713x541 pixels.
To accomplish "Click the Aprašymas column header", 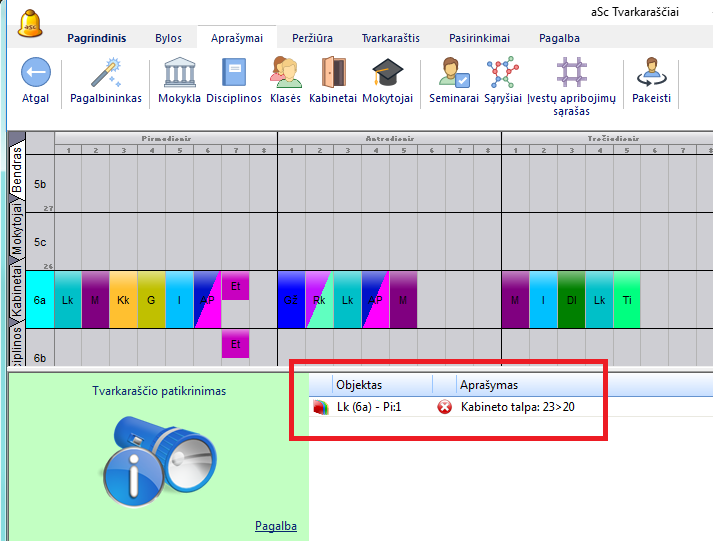I will click(x=488, y=384).
